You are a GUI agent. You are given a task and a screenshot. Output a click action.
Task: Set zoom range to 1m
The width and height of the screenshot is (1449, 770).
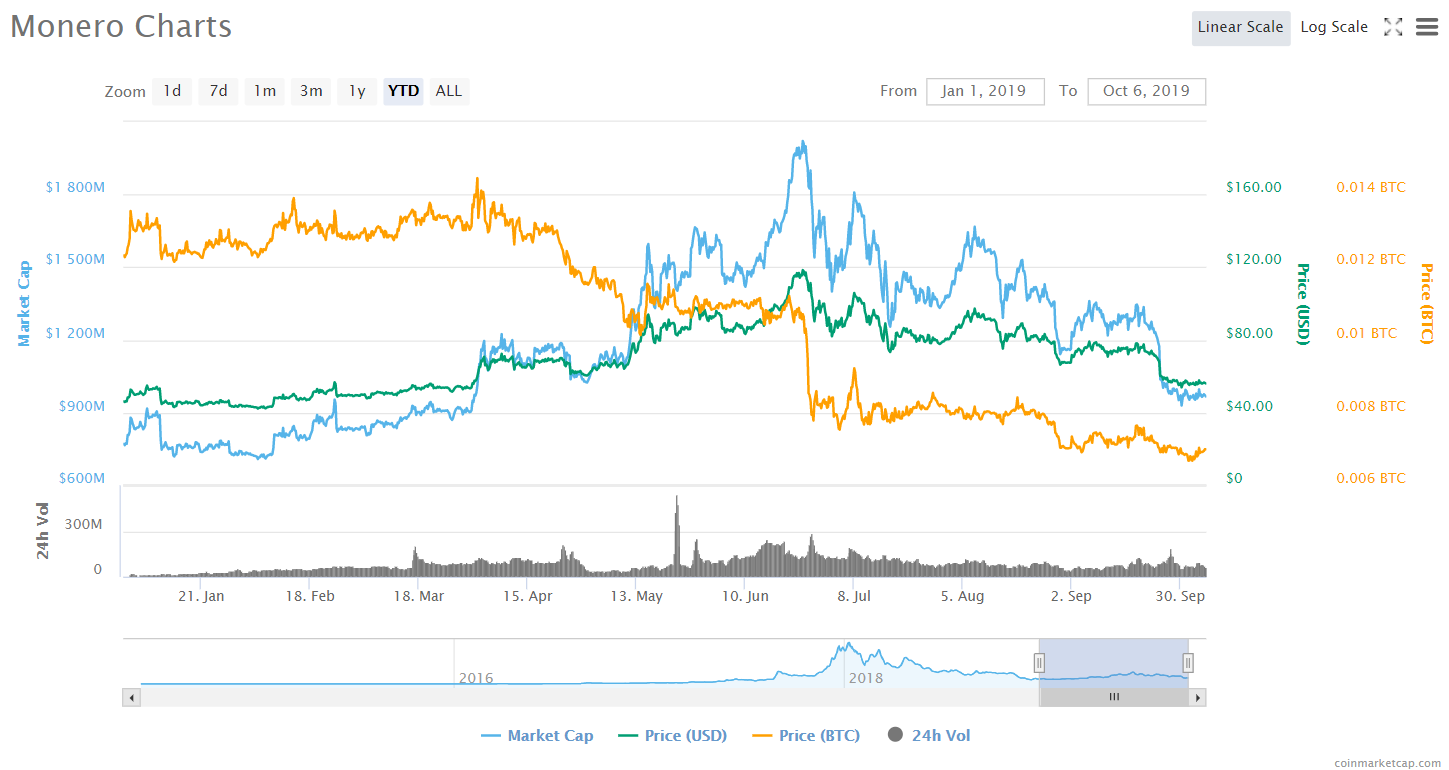tap(264, 91)
